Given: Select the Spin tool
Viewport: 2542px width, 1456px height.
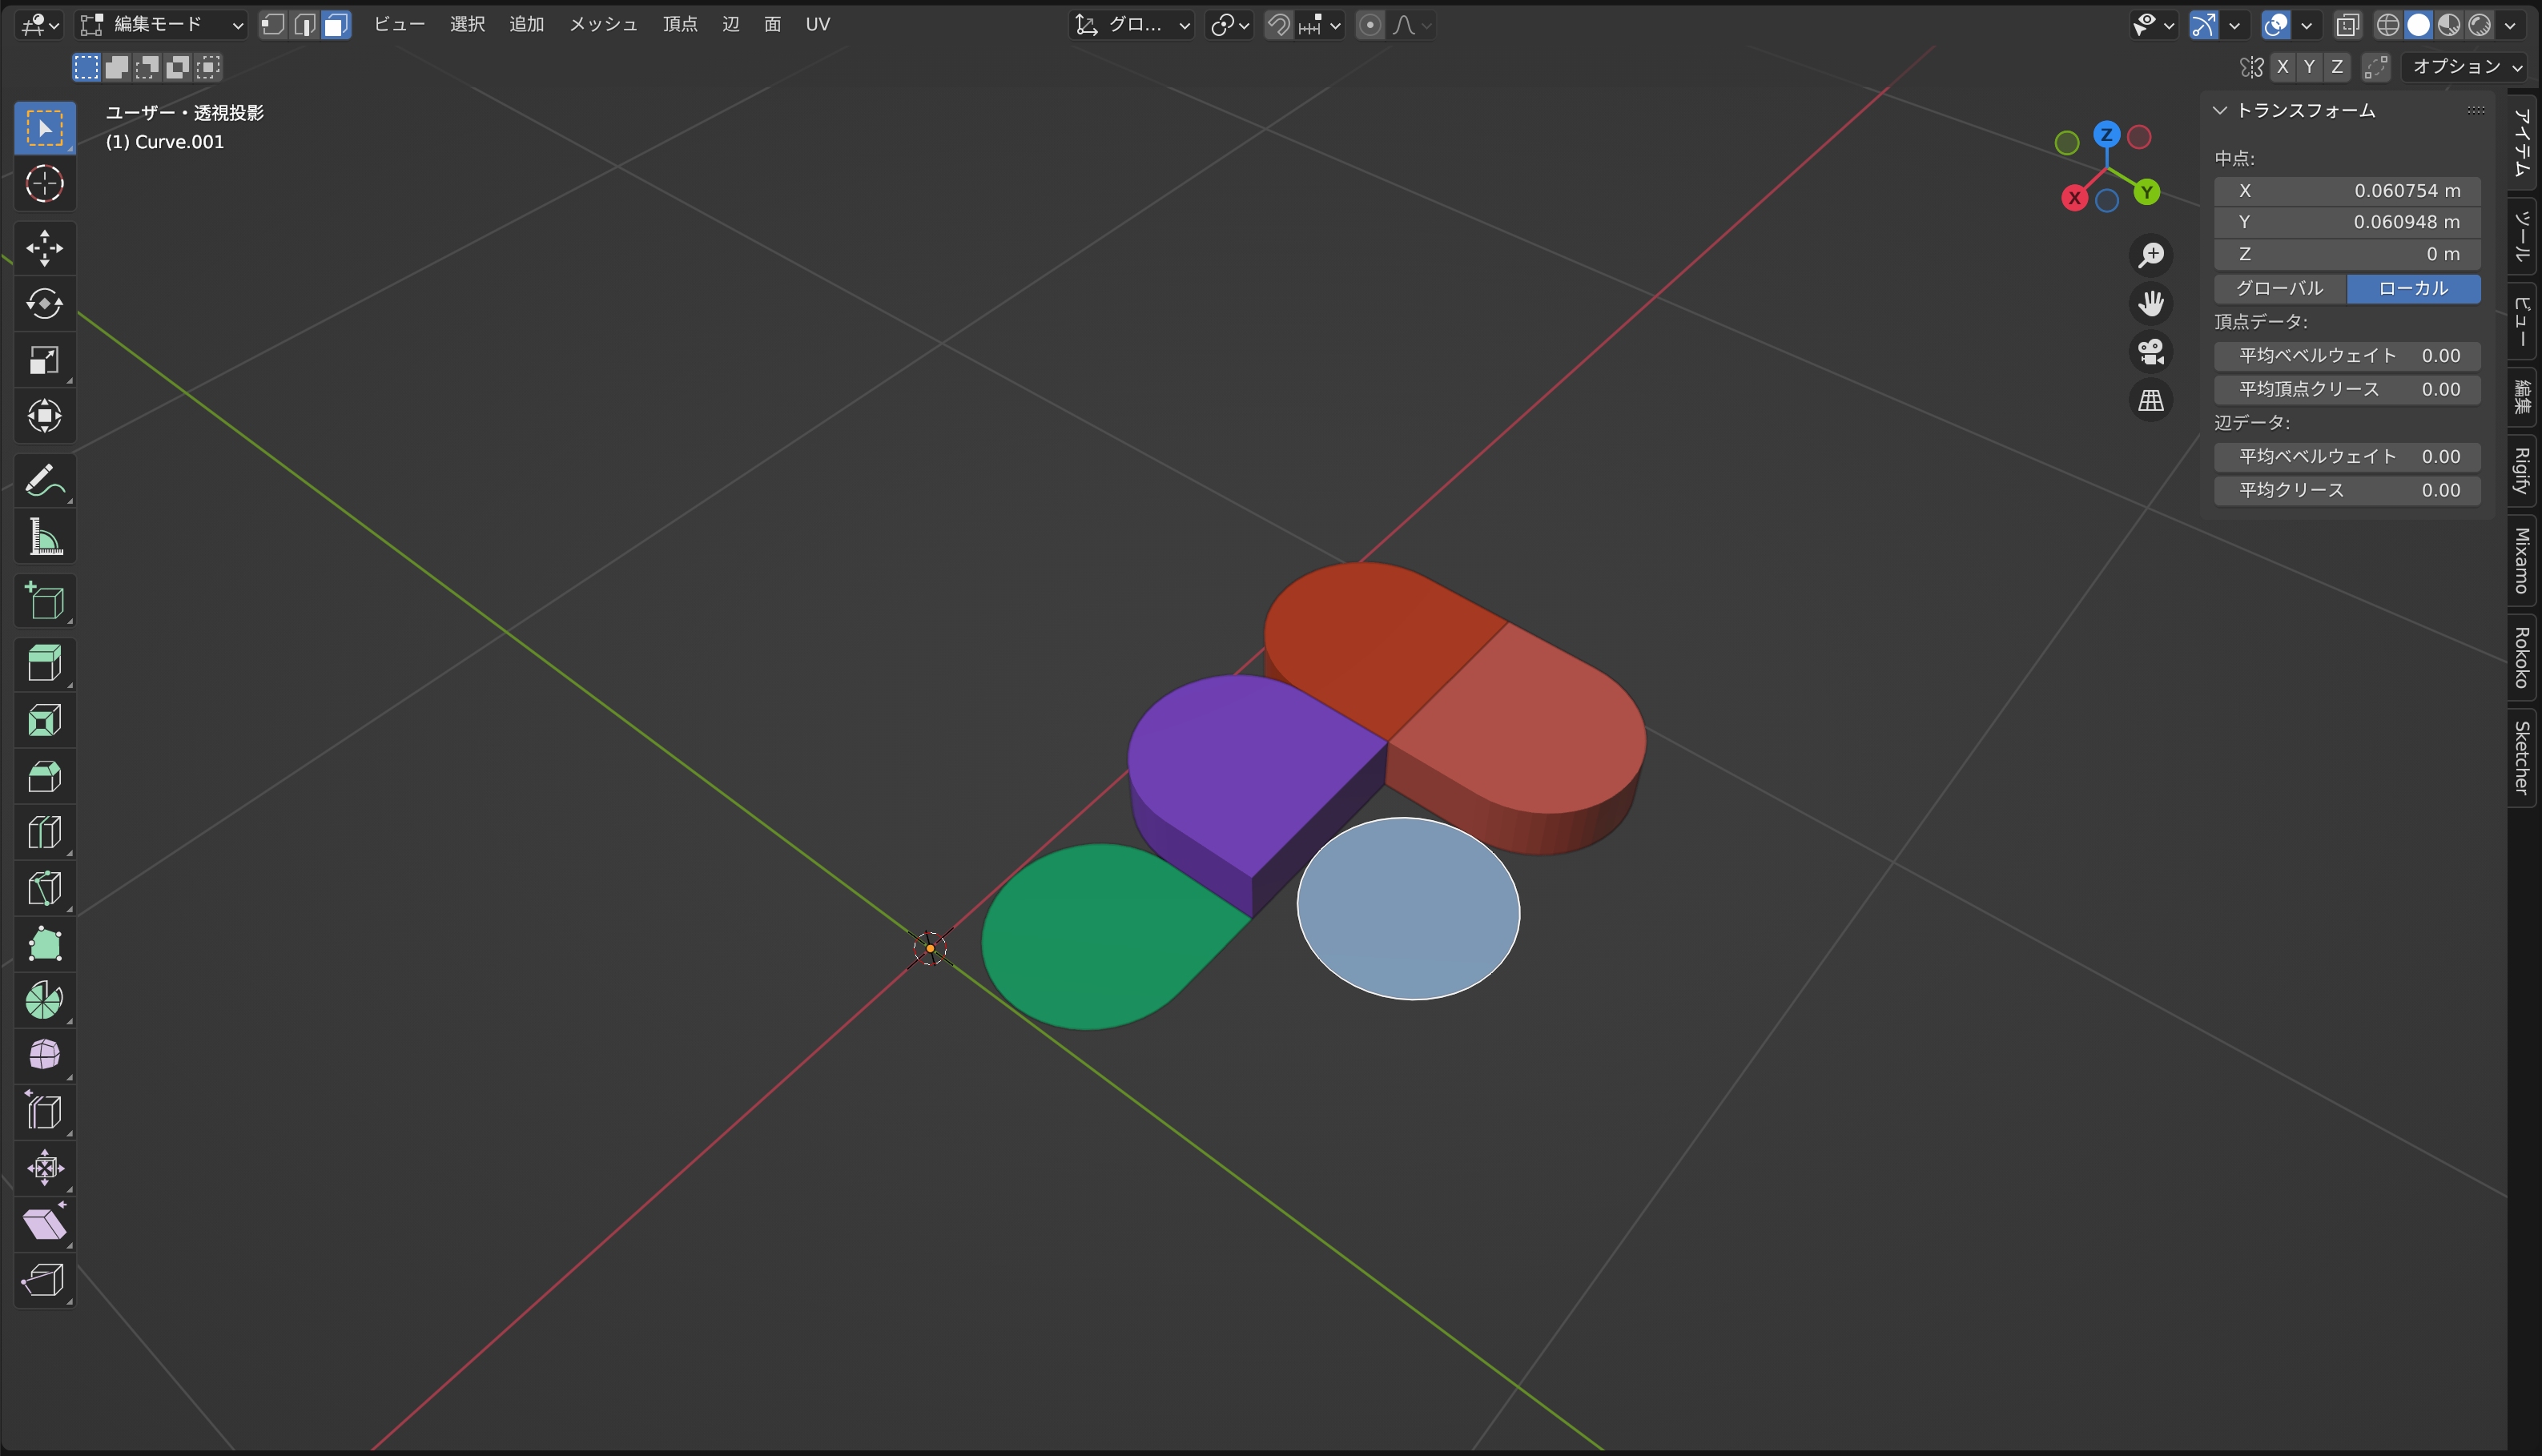Looking at the screenshot, I should 44,1000.
